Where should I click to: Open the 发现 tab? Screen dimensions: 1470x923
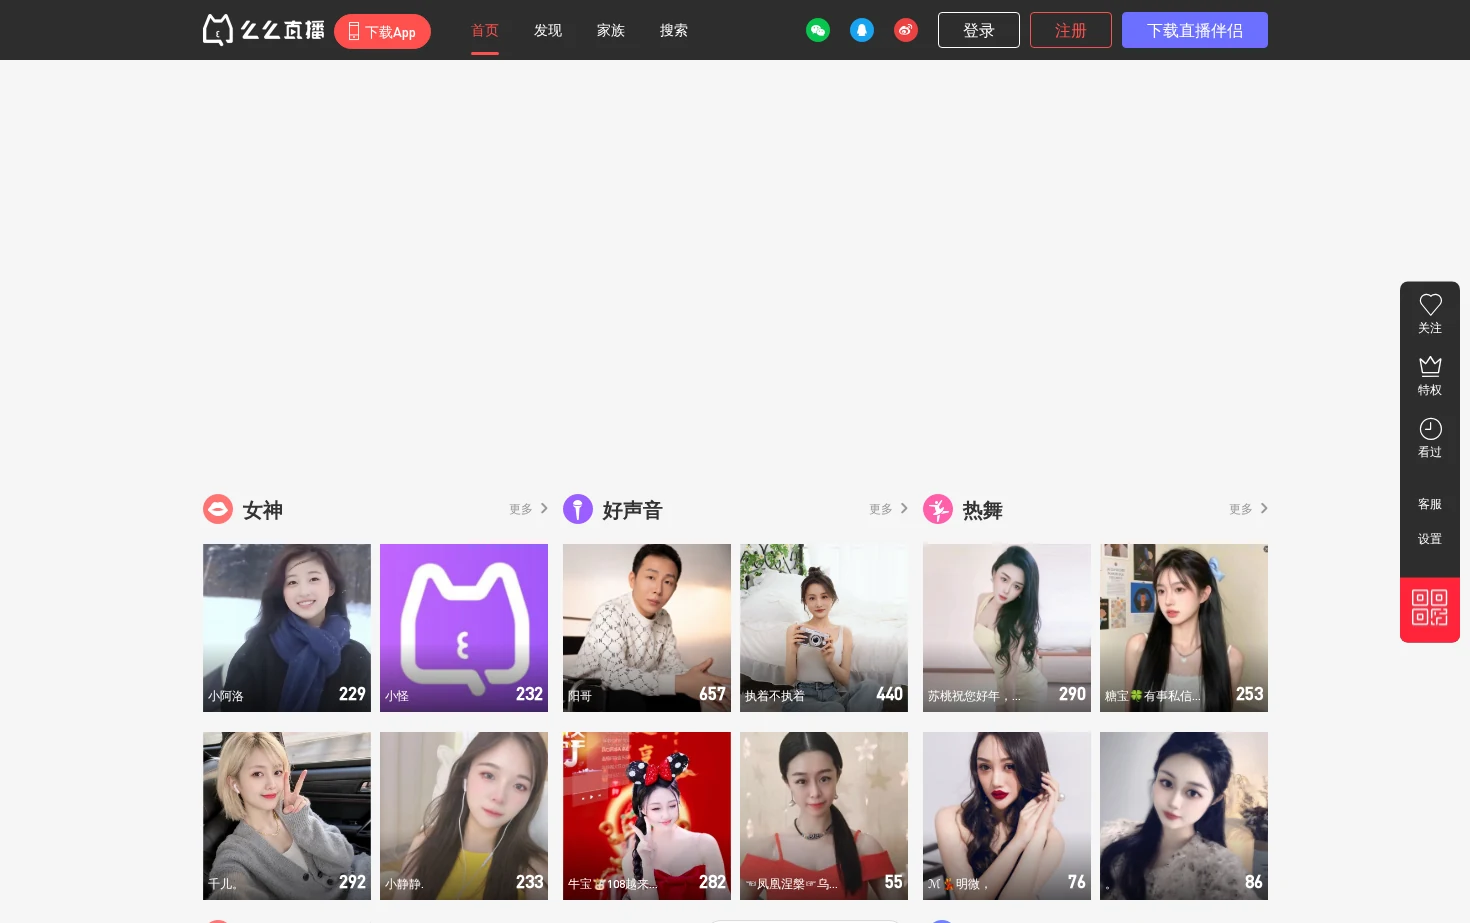click(548, 30)
